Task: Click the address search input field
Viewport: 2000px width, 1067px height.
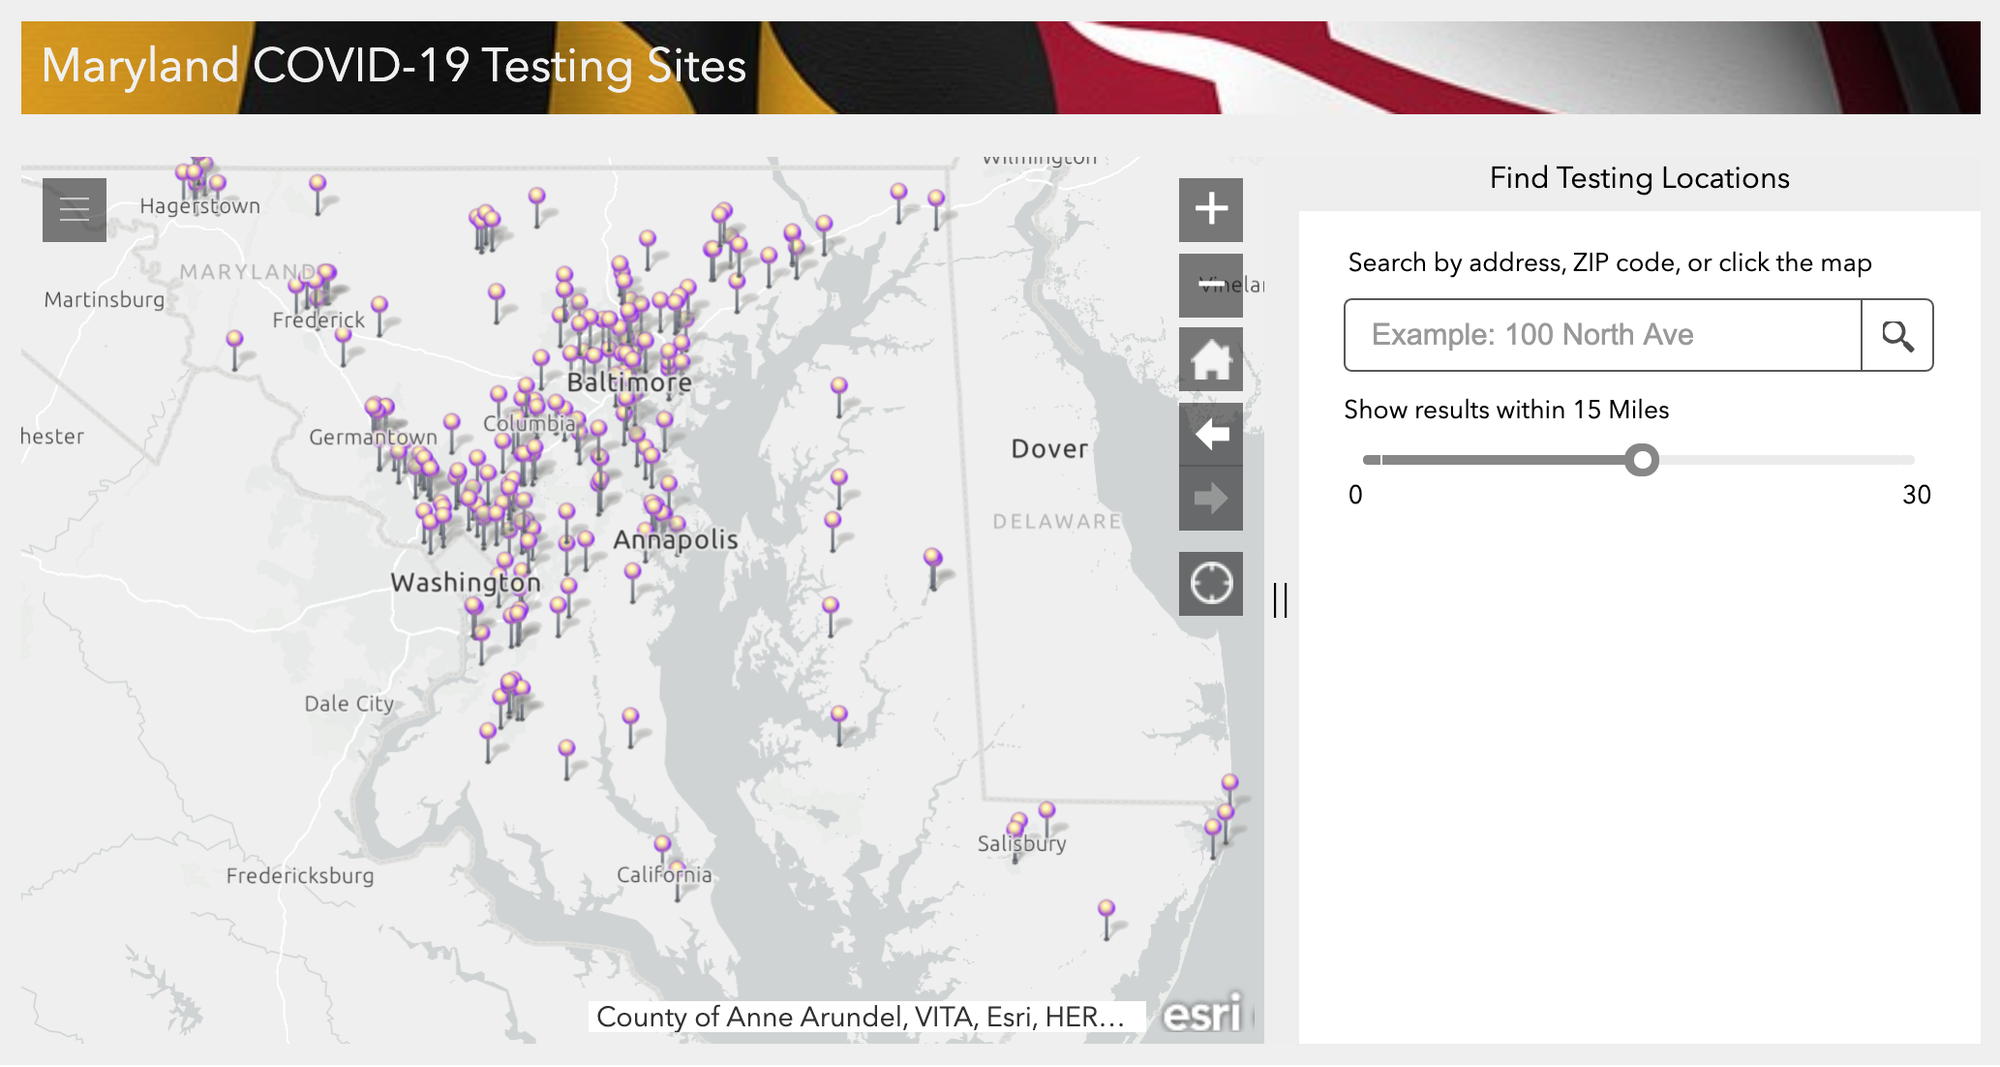Action: point(1602,335)
